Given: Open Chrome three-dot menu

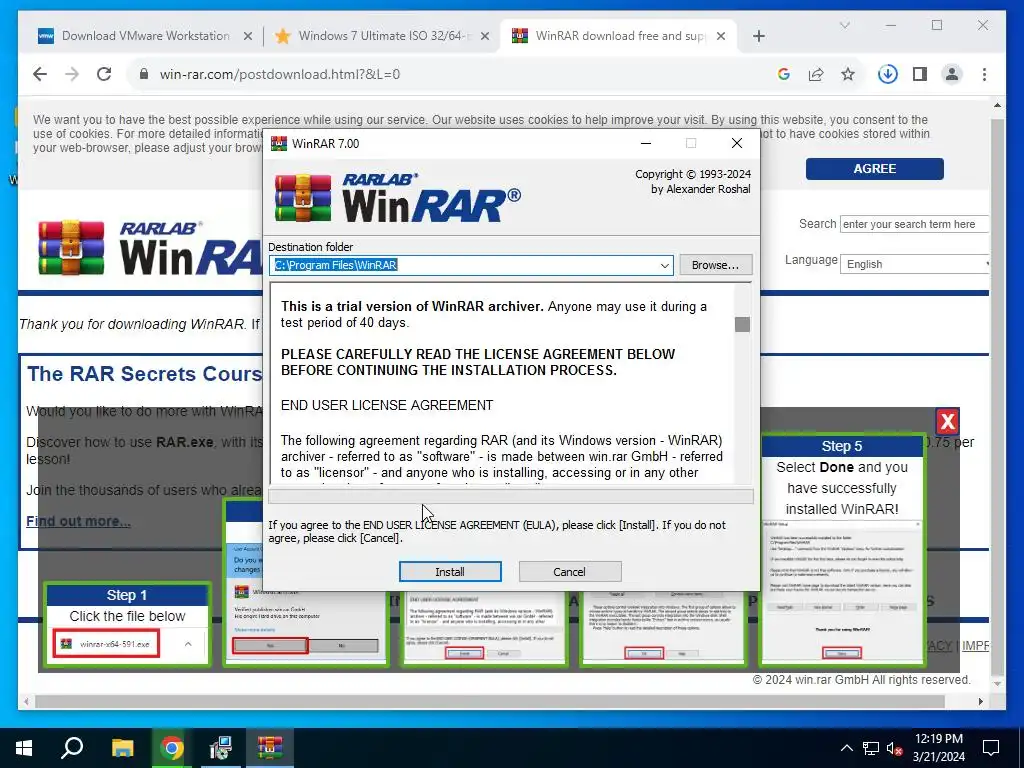Looking at the screenshot, I should coord(984,74).
